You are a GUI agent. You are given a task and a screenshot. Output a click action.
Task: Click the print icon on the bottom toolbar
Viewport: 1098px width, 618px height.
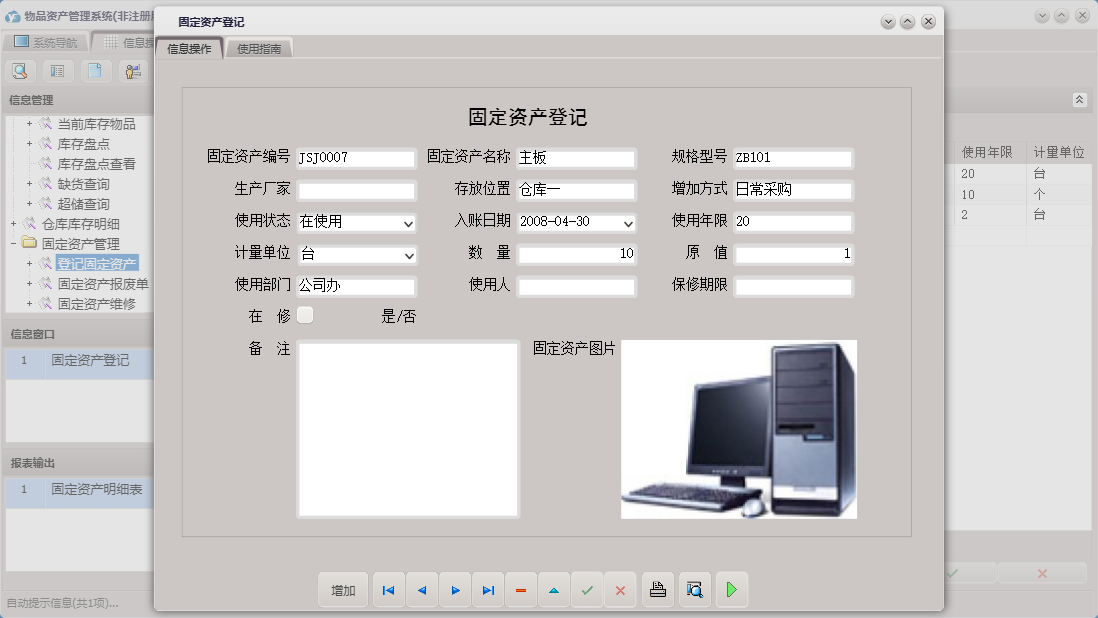[657, 590]
